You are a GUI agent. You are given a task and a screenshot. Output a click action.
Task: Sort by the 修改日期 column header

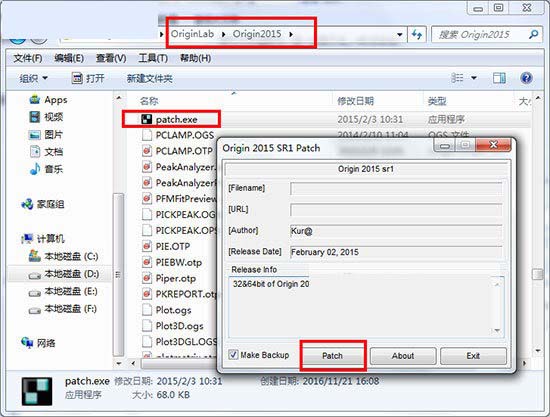(x=355, y=101)
